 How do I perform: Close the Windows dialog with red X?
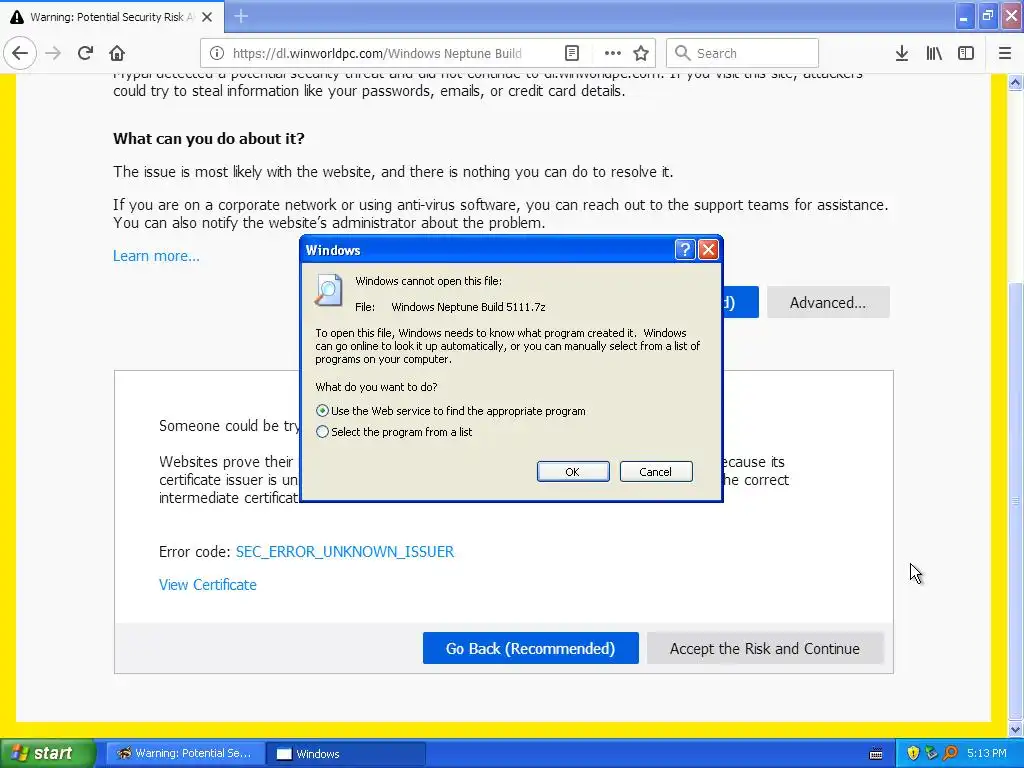[x=709, y=249]
